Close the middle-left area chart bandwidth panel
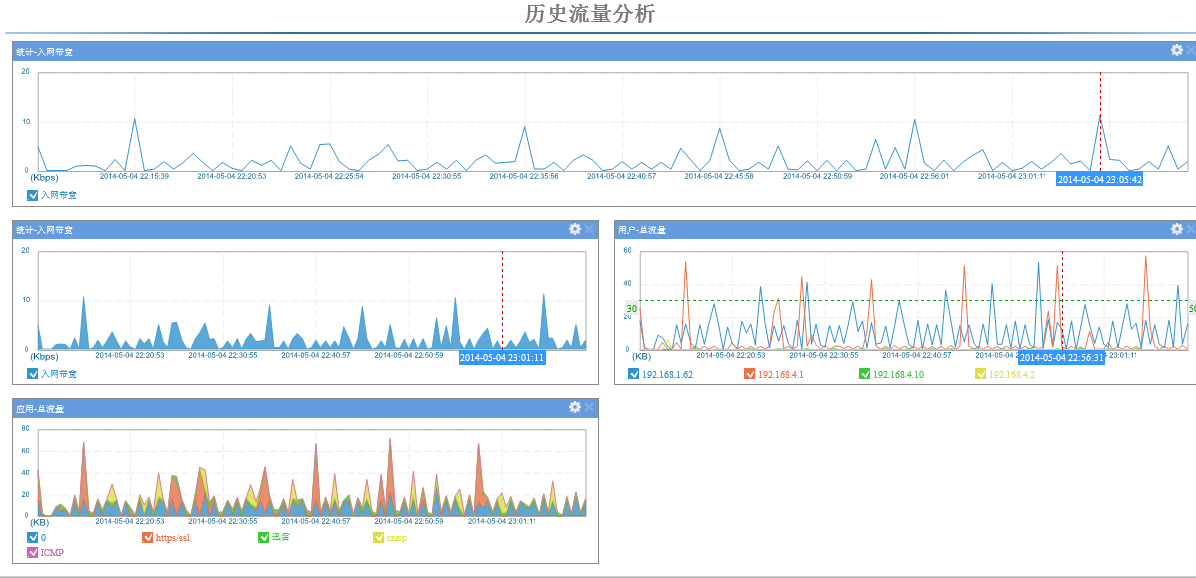The width and height of the screenshot is (1196, 578). [x=589, y=229]
